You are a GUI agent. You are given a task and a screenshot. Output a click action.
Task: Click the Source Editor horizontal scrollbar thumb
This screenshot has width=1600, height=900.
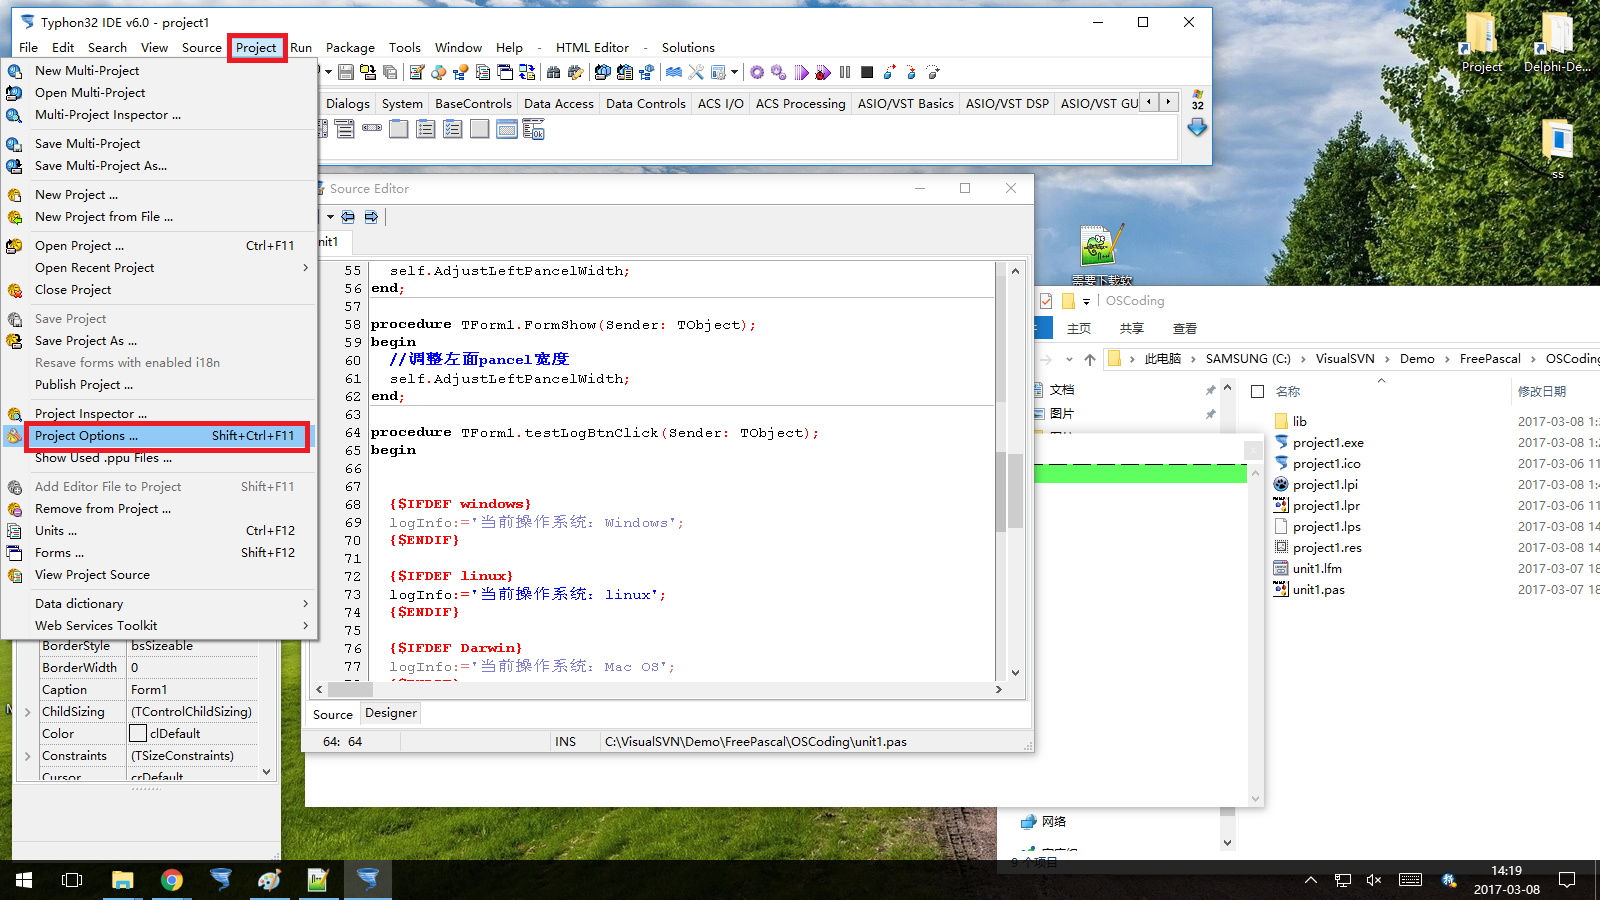pos(350,689)
